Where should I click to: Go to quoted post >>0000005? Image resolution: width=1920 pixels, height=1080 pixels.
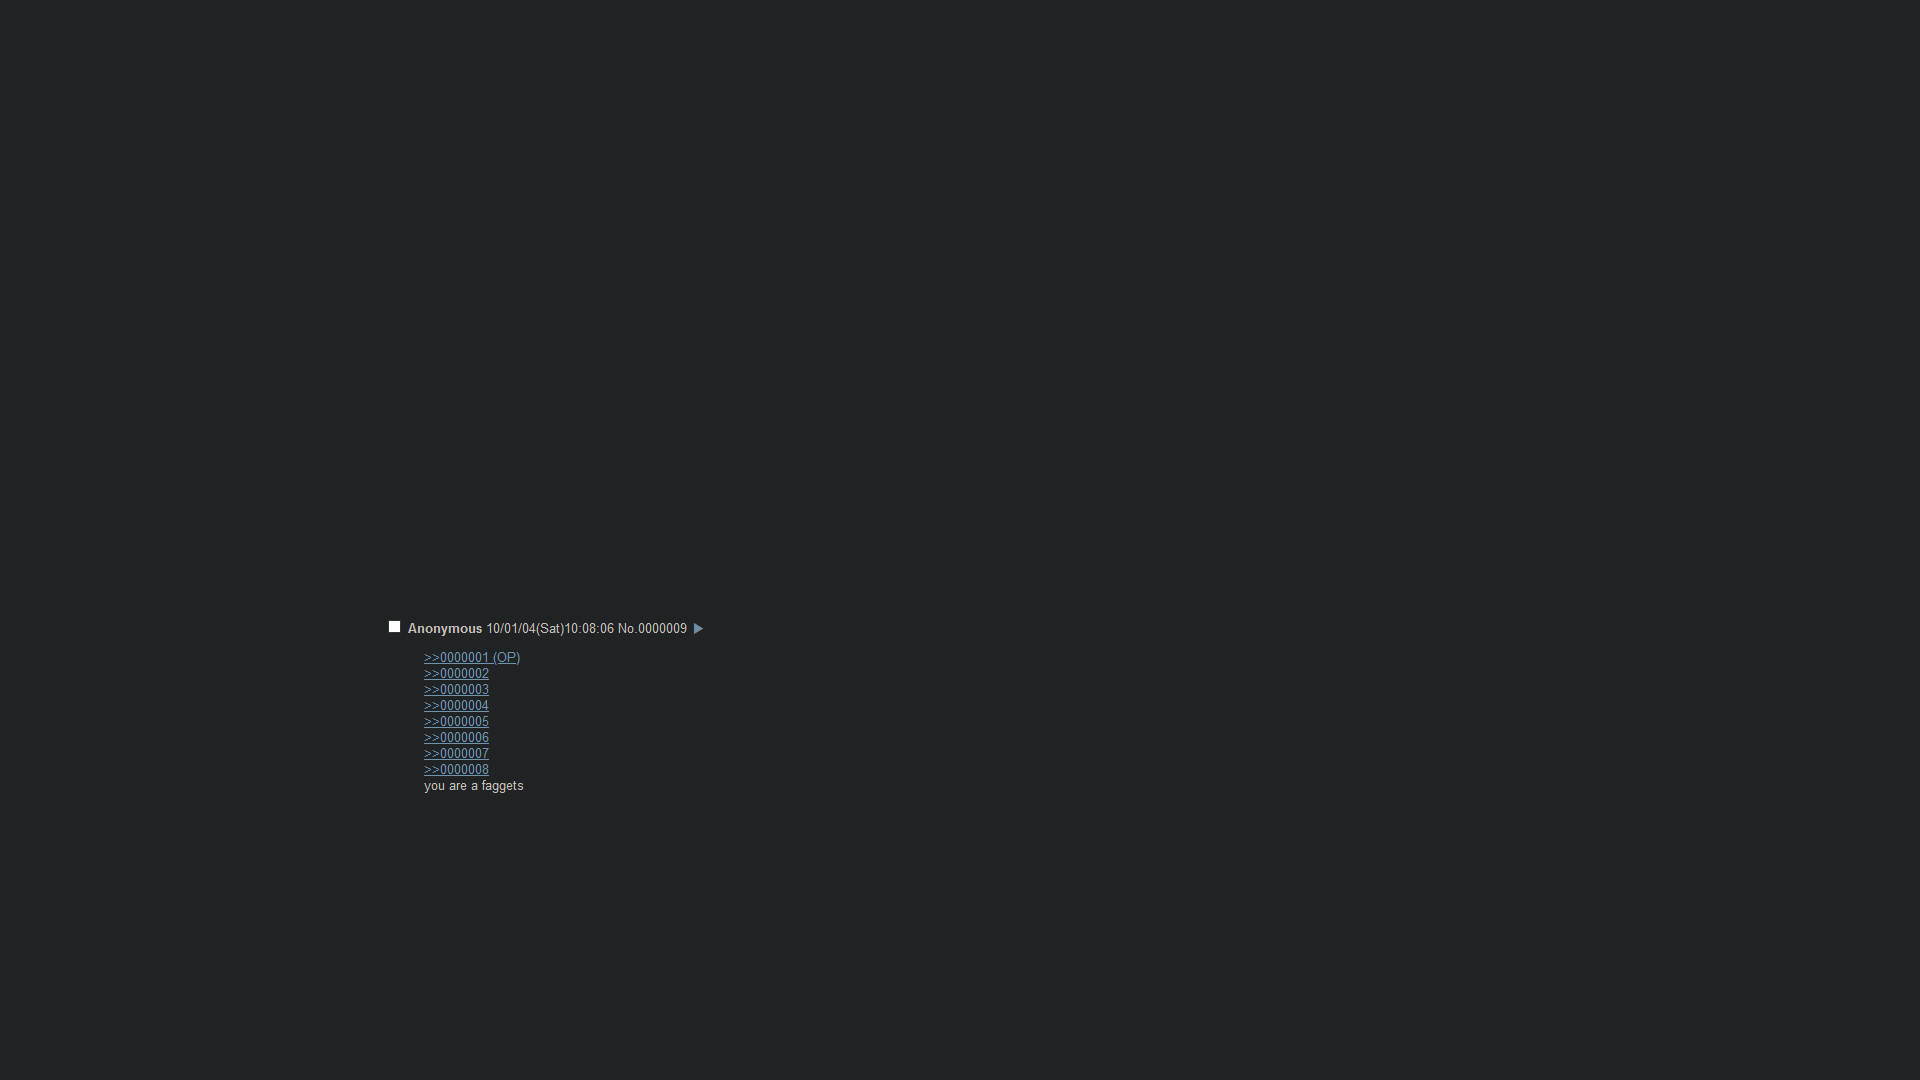coord(456,722)
